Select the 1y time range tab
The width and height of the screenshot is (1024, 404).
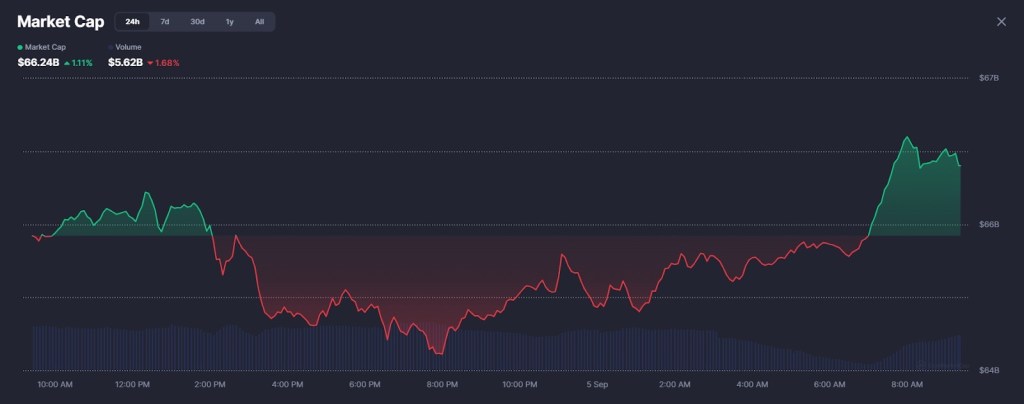[229, 21]
